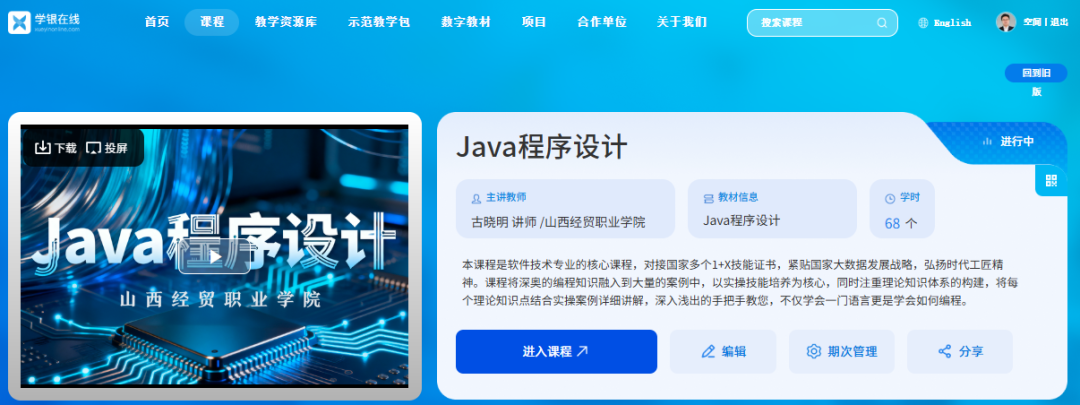Screen dimensions: 1080x405
Task: Open the 数字教材 menu item
Action: tap(466, 22)
